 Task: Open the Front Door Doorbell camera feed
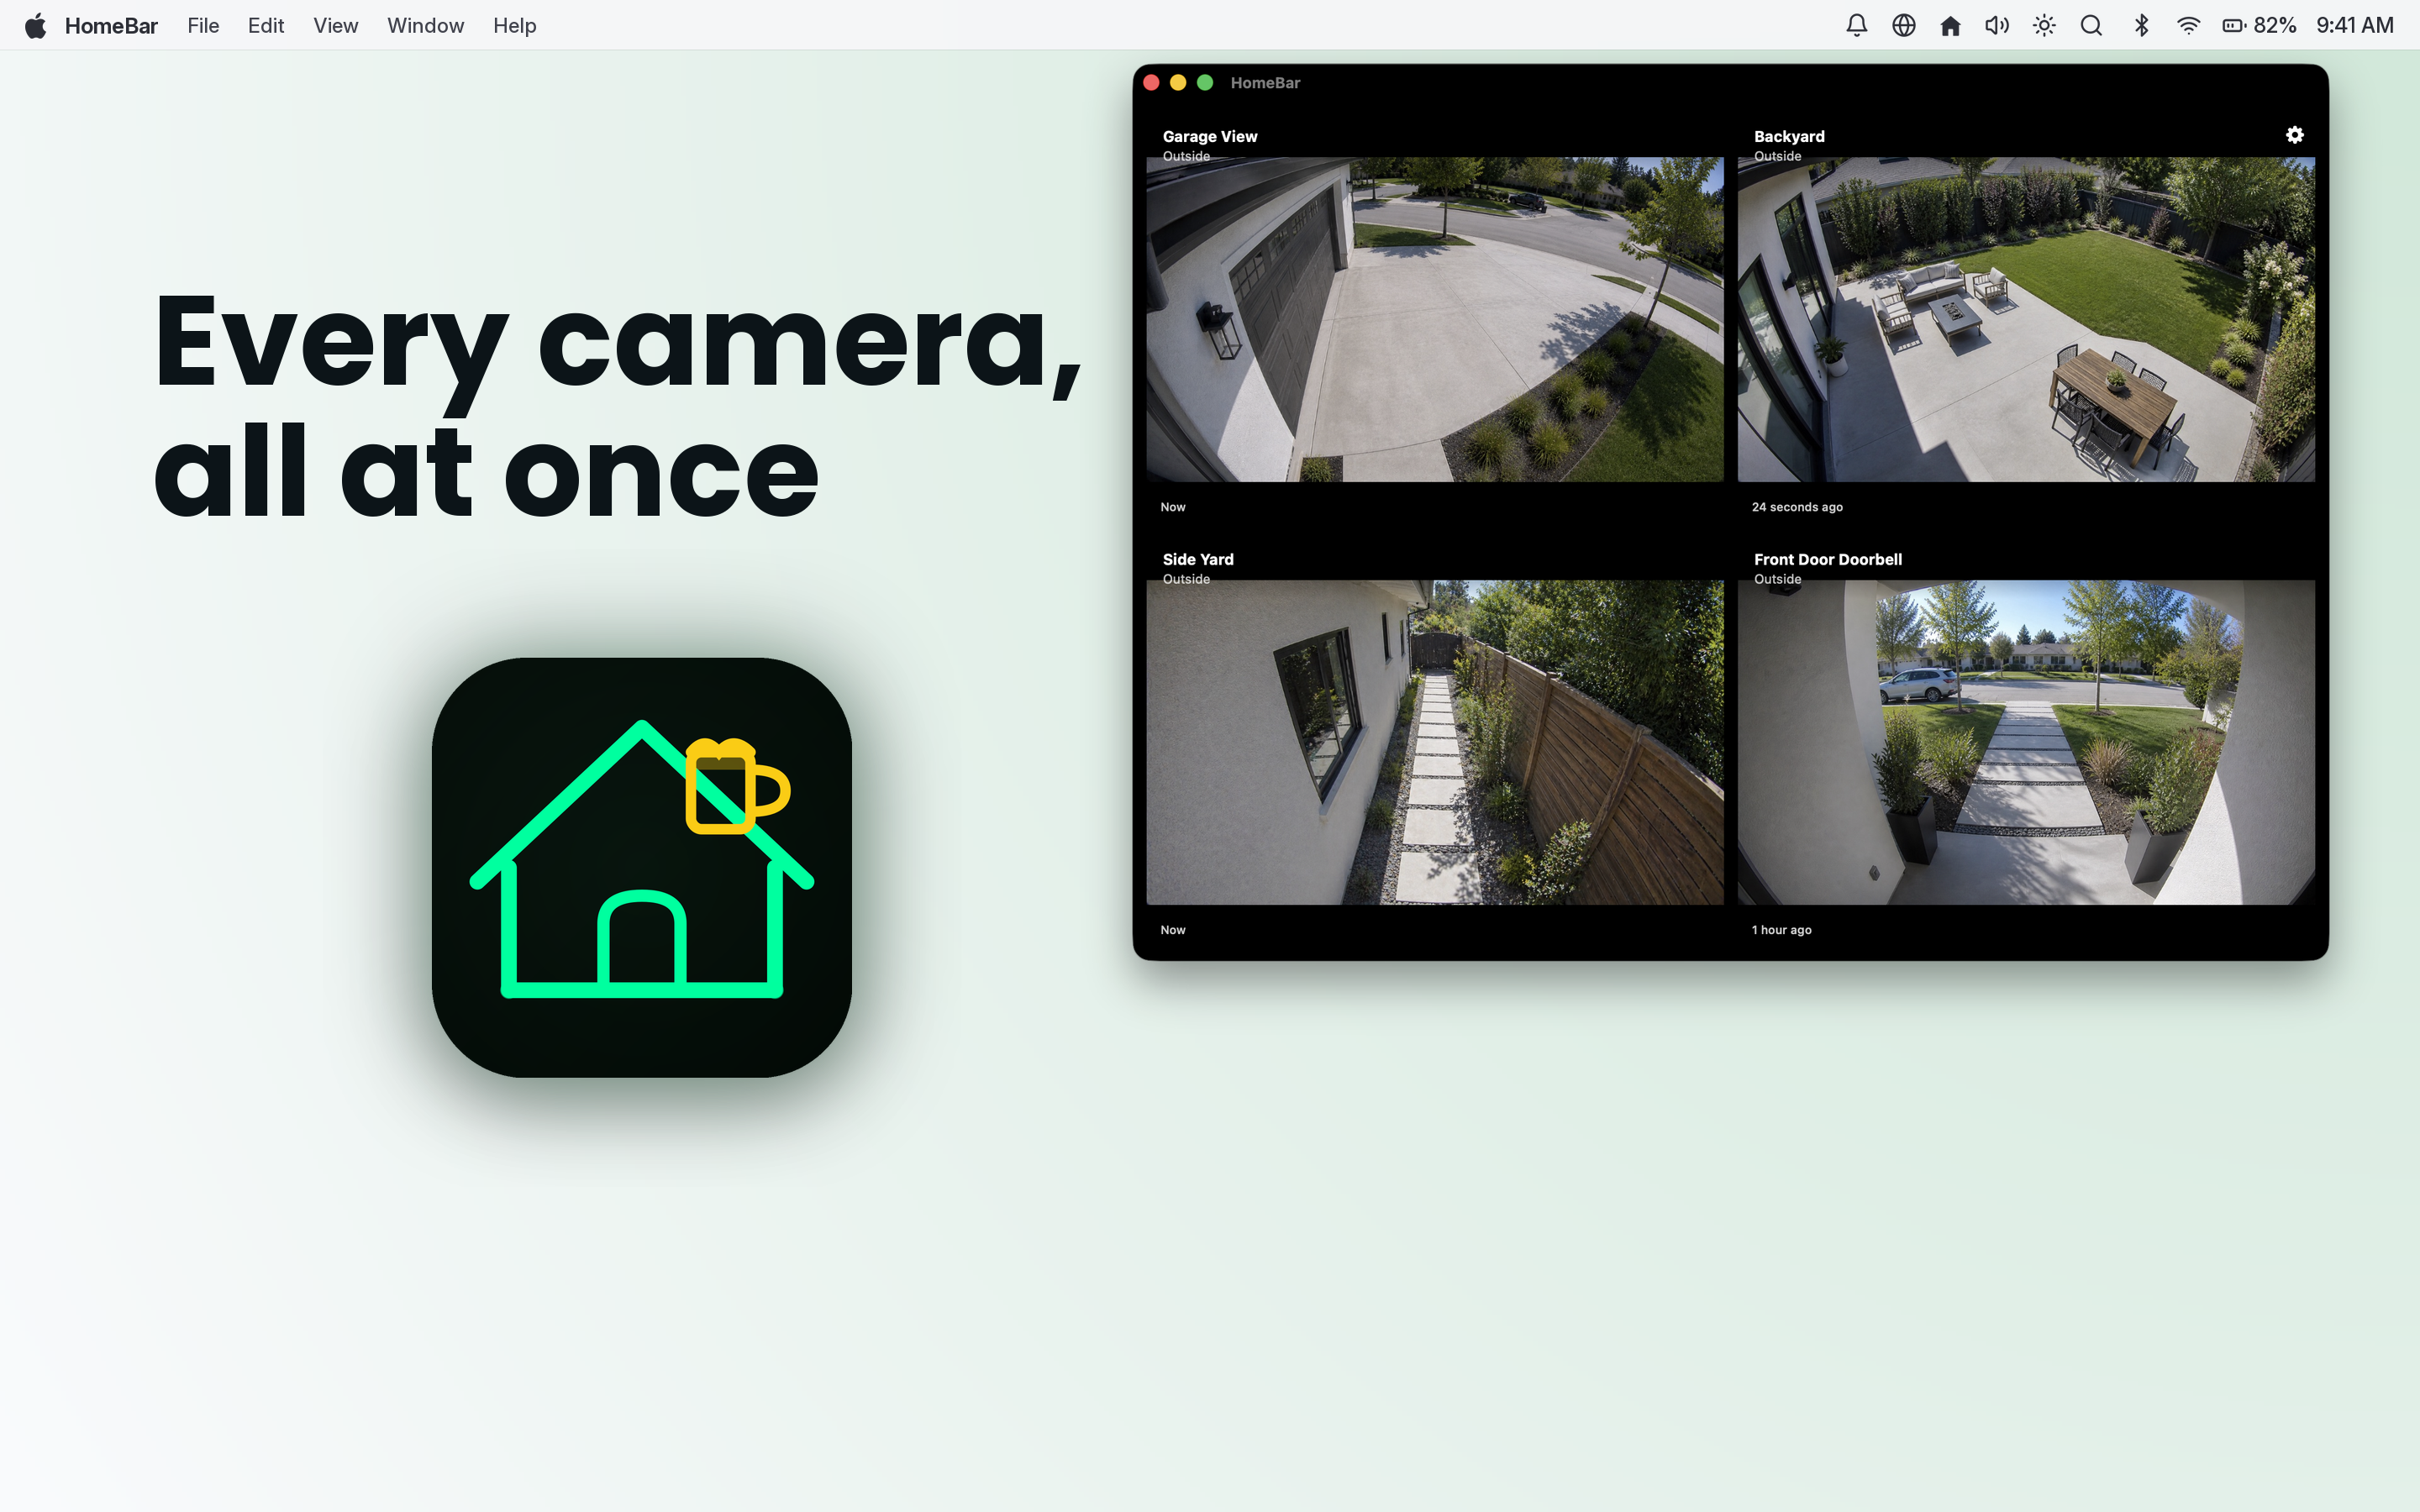[2026, 742]
